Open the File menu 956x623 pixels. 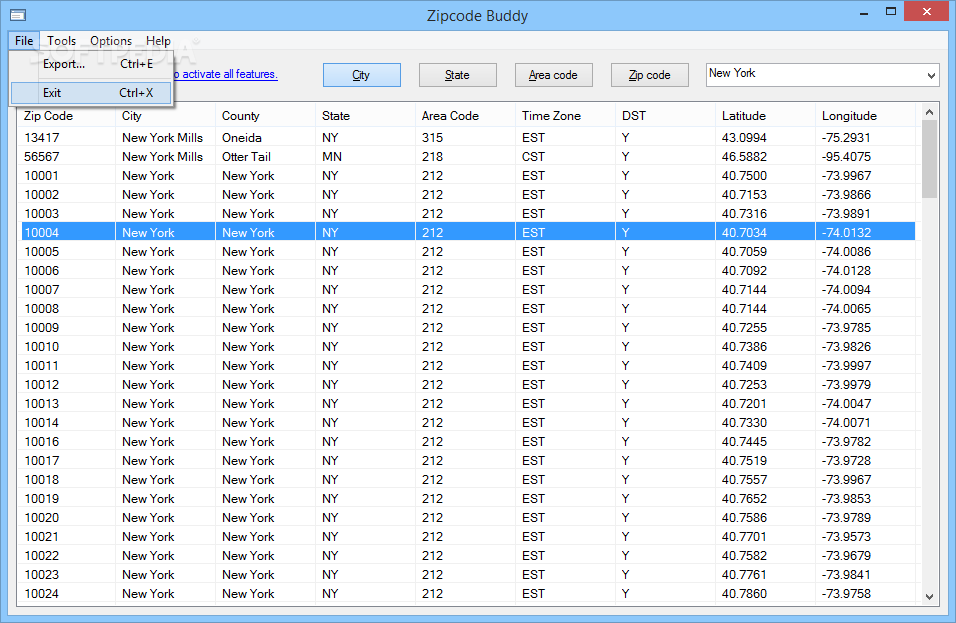(x=24, y=41)
